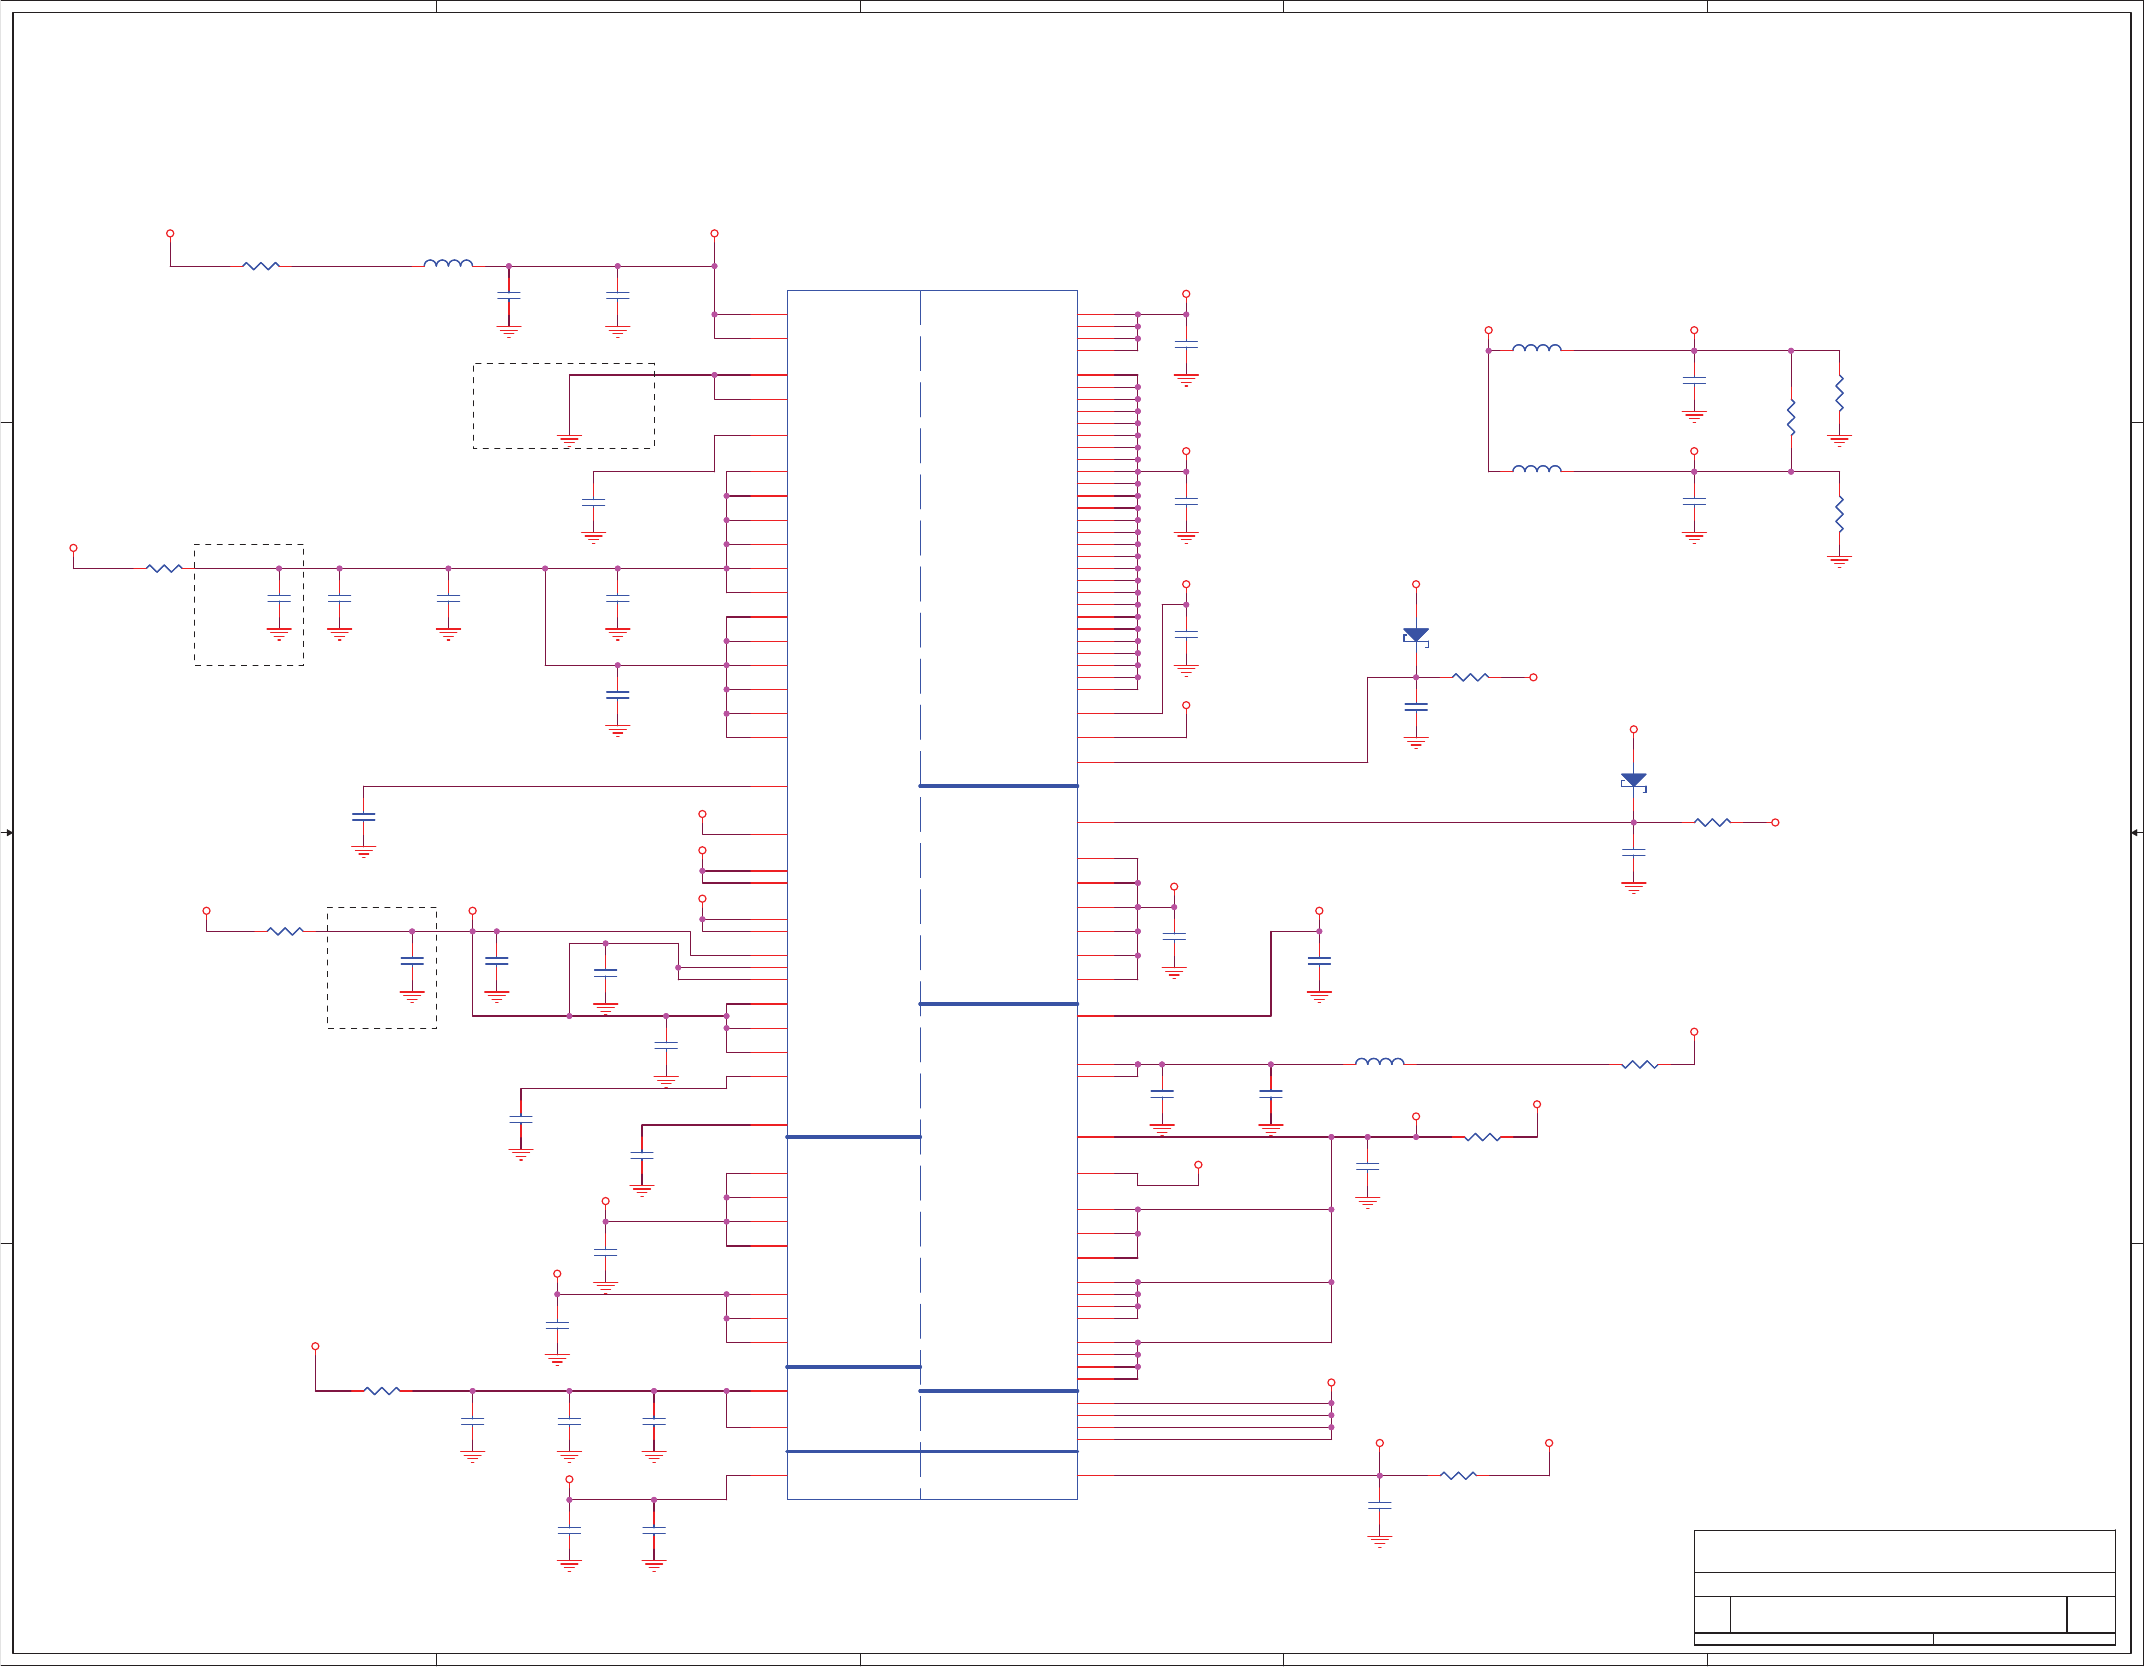Viewport: 2144px width, 1667px height.
Task: Select the inductor right of the central IC
Action: pos(1379,1062)
